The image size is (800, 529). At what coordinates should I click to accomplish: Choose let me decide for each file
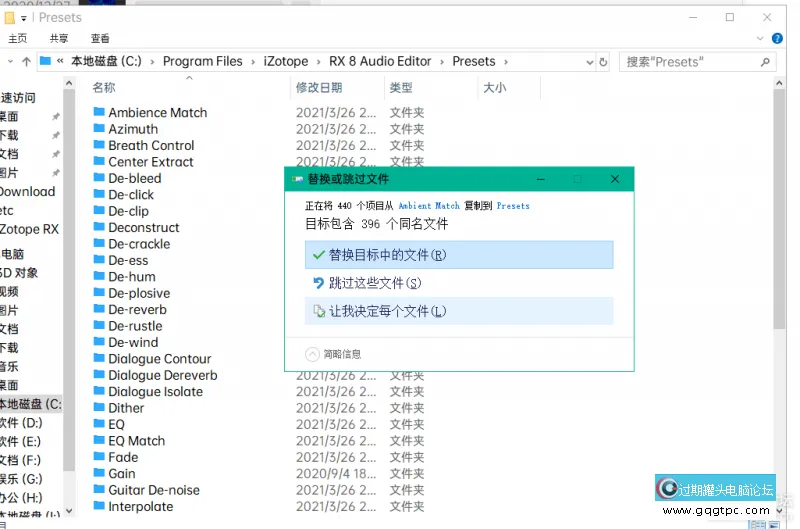(459, 311)
